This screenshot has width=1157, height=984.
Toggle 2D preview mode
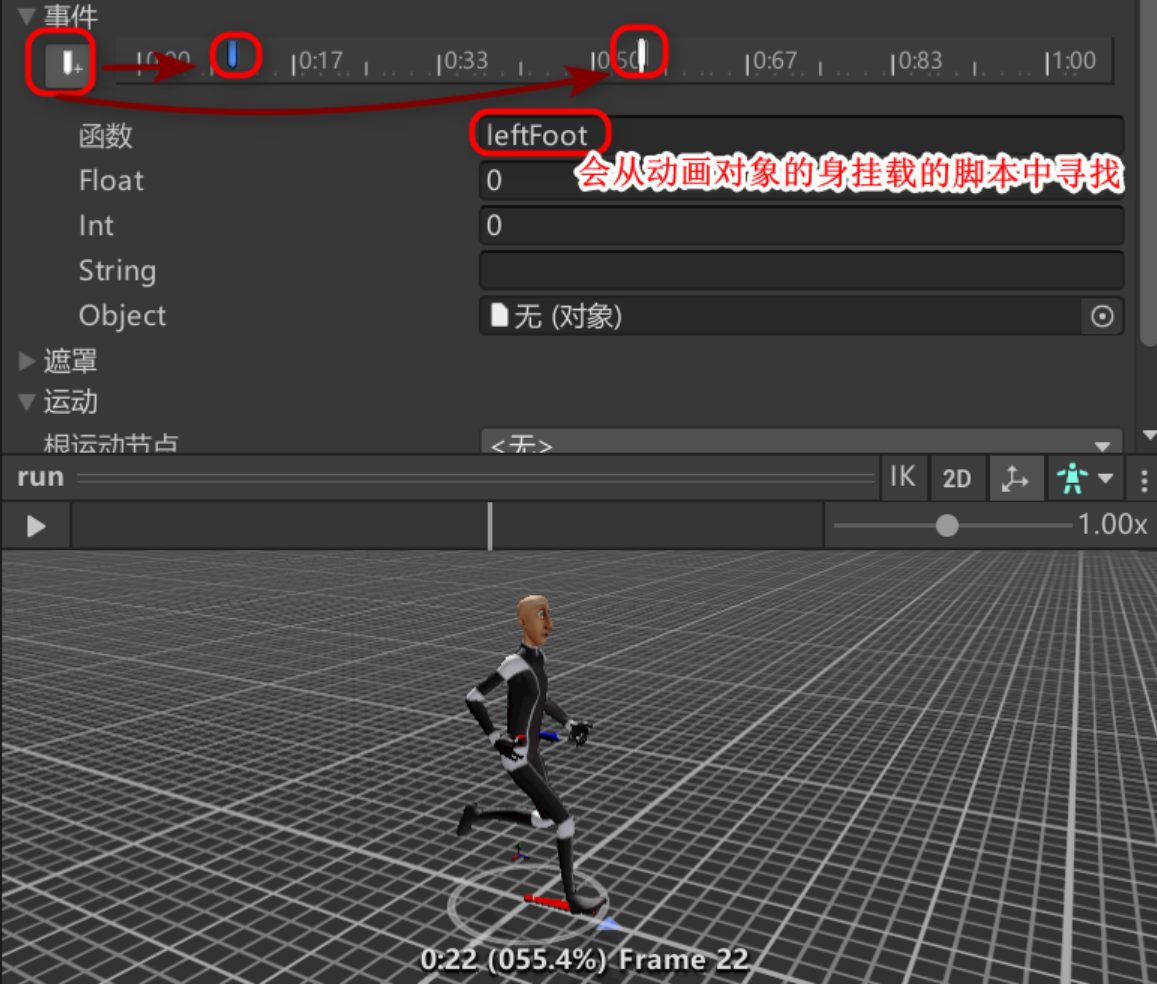[x=956, y=479]
